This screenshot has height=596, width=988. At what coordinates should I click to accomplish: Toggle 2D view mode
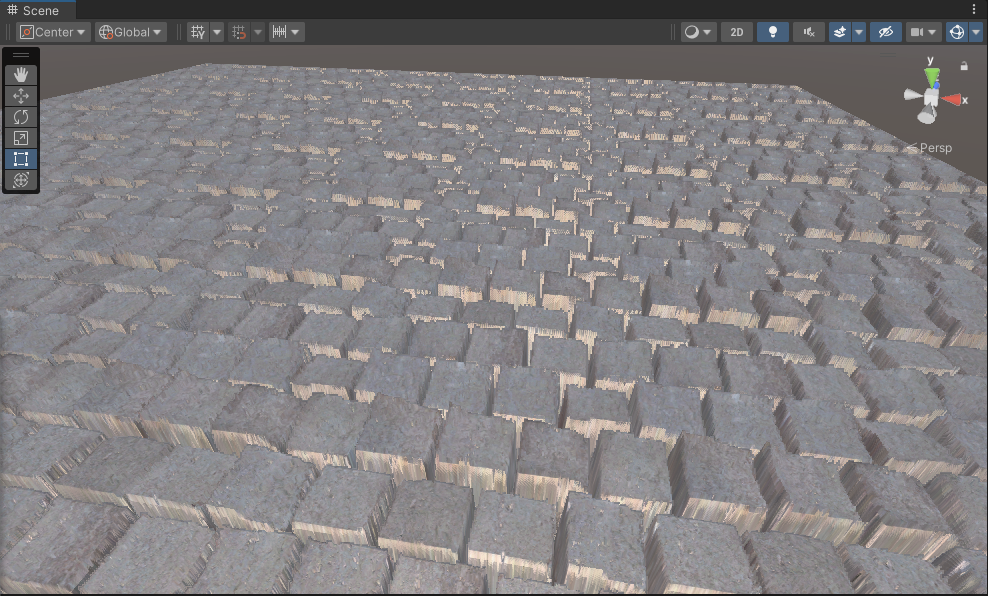pyautogui.click(x=737, y=32)
